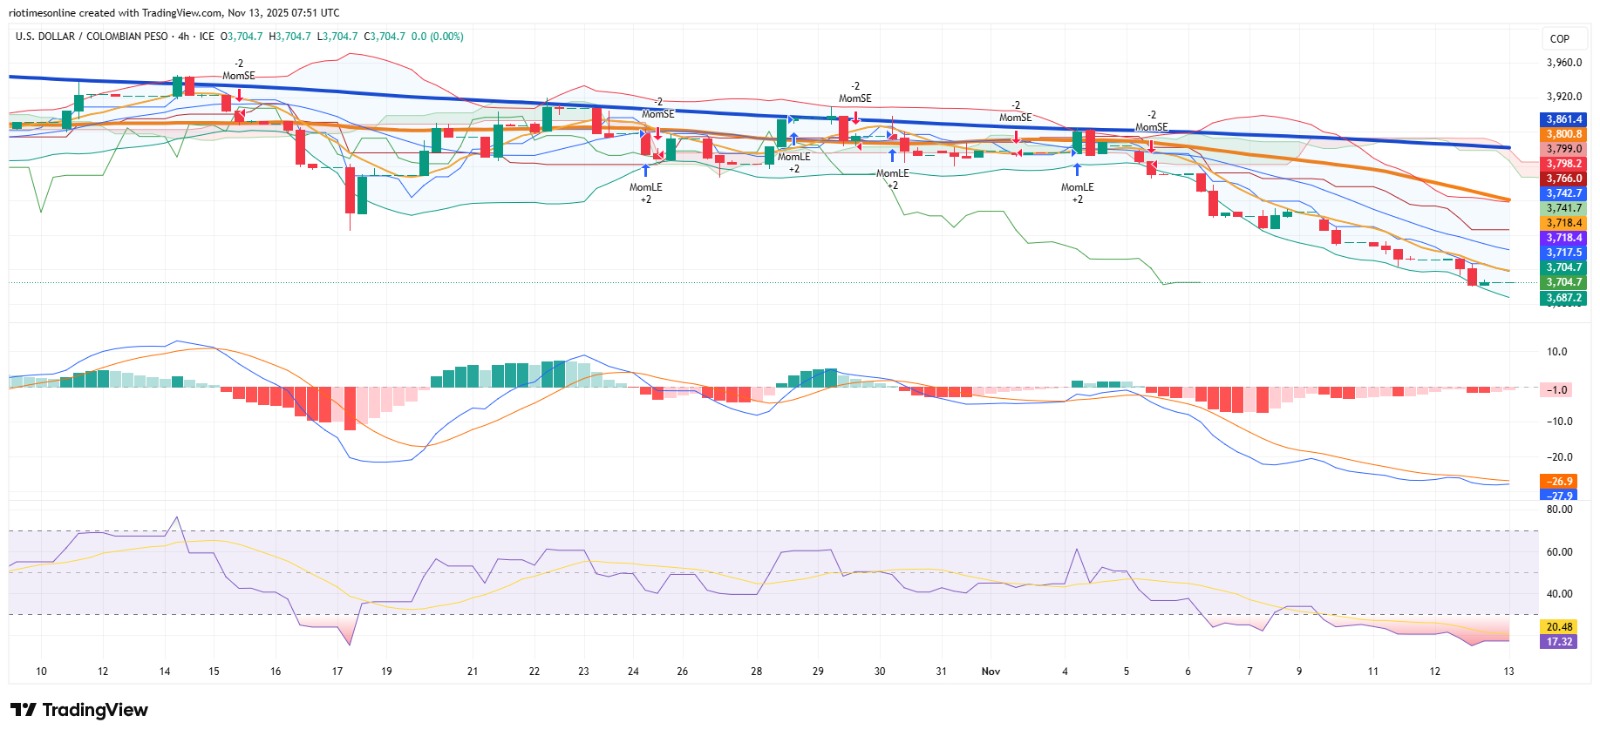
Task: Click the orange -26.9 signal value tag
Action: pos(1558,481)
